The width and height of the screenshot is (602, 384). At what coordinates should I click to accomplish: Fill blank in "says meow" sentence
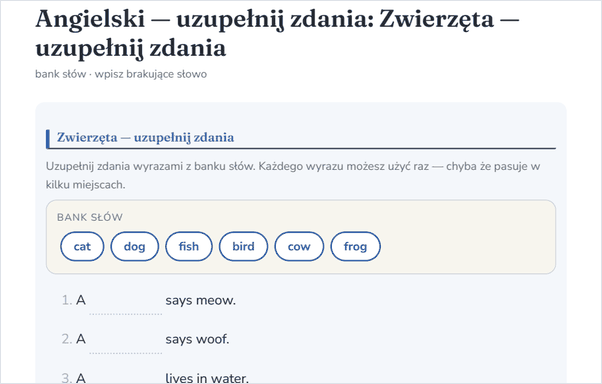pyautogui.click(x=126, y=301)
